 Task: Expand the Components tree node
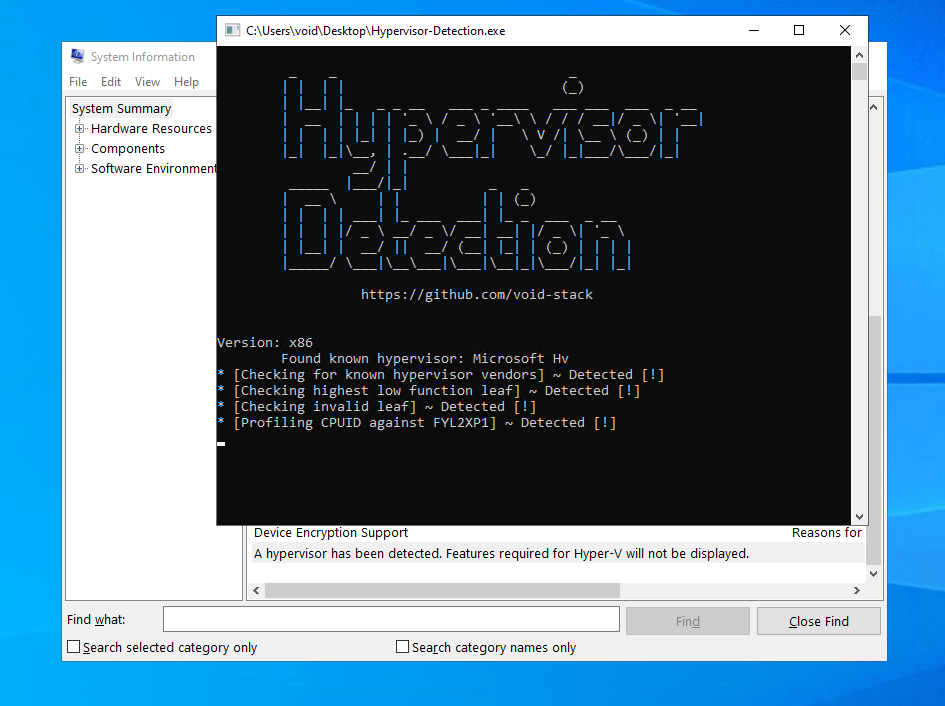pos(80,149)
